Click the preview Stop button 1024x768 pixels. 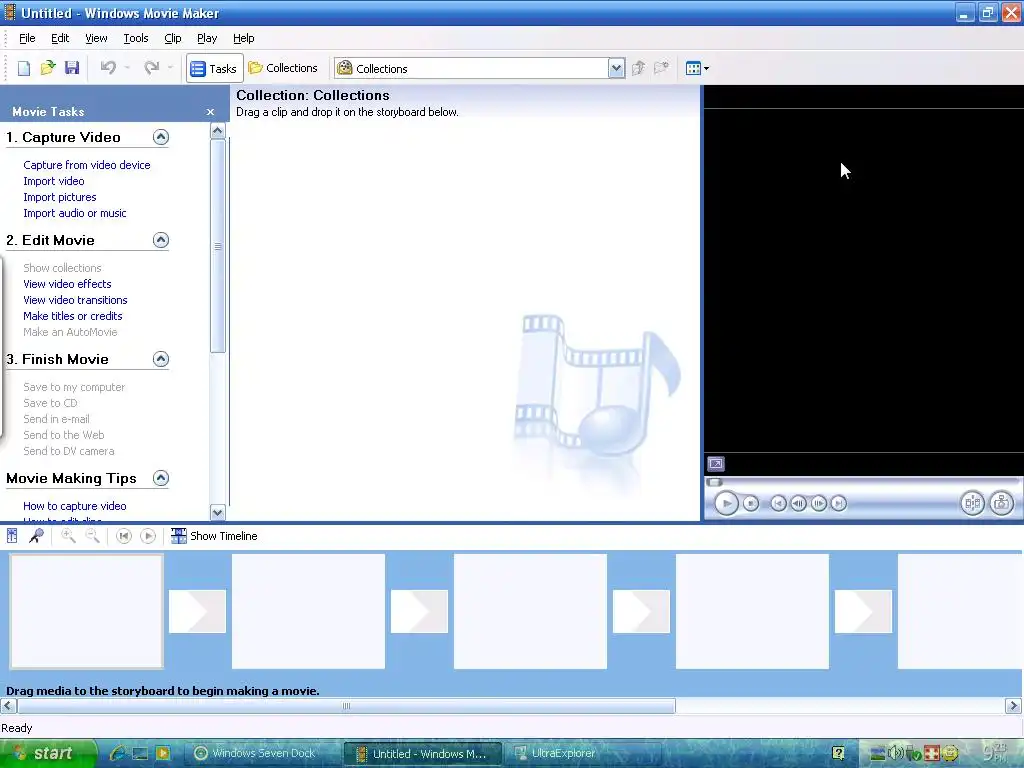[751, 504]
